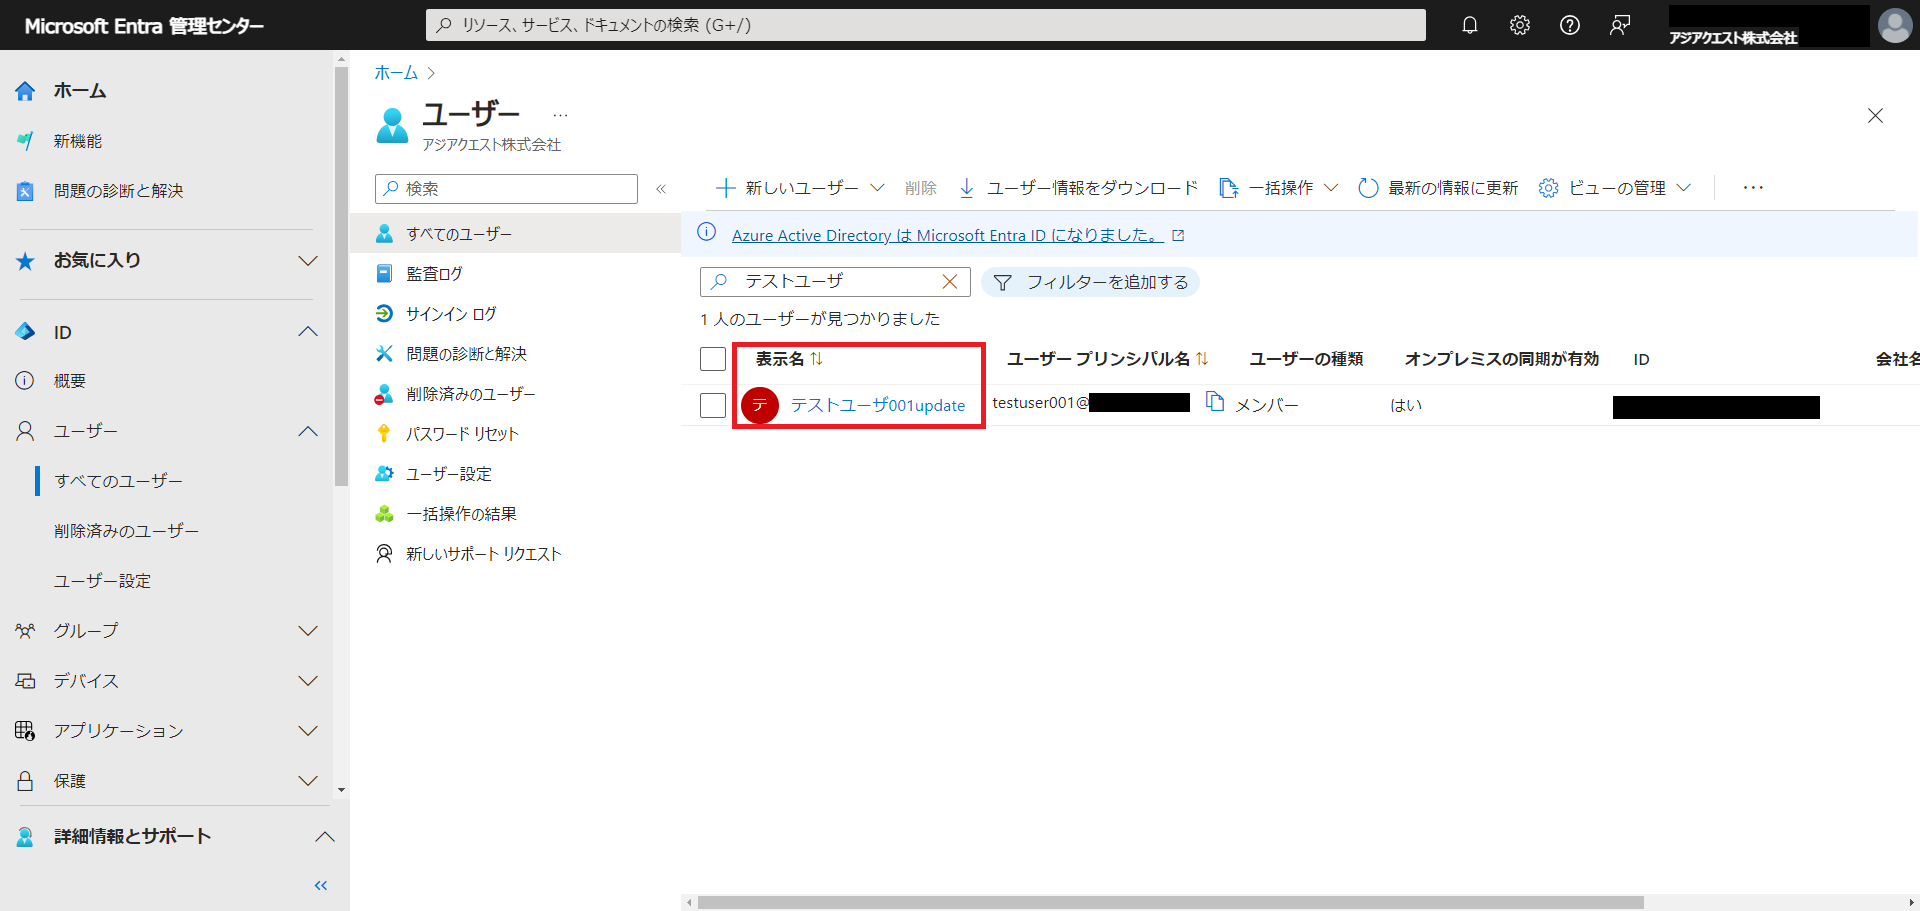Click ユーザー情報をダウンロード button

click(1078, 188)
